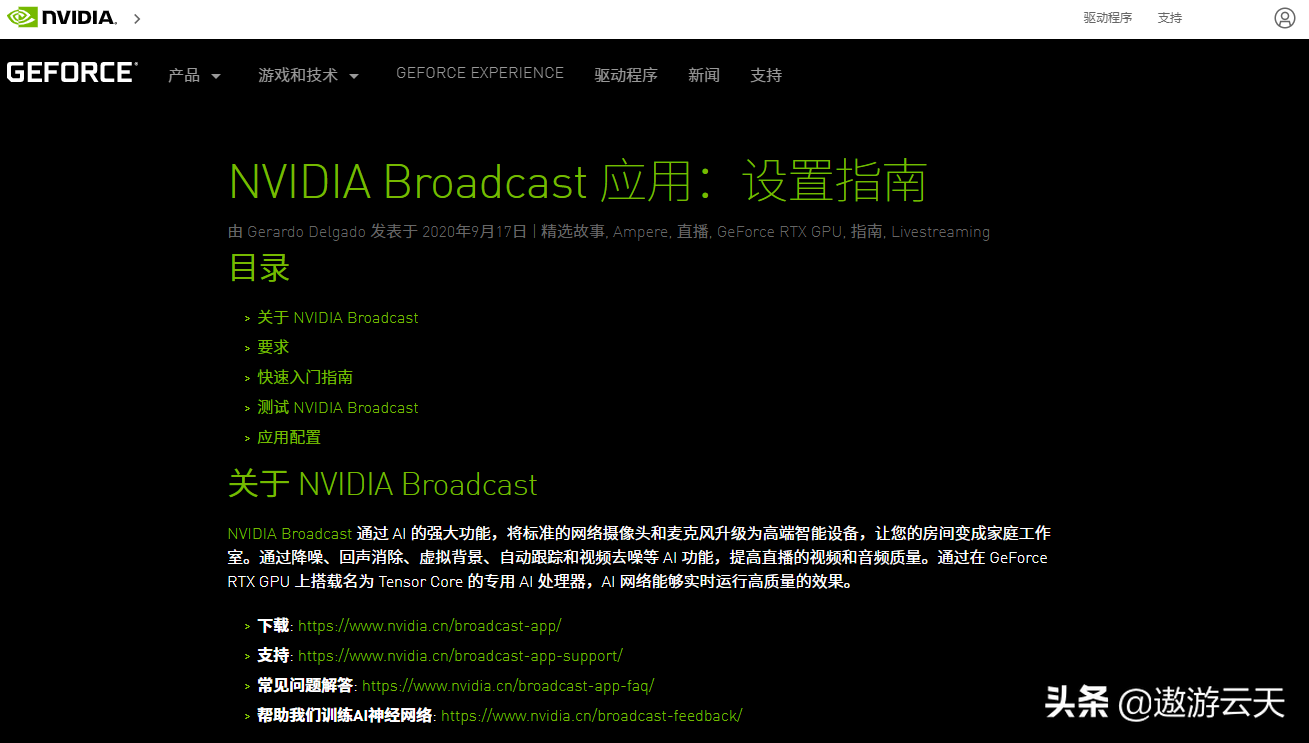The image size is (1309, 743).
Task: Open the broadcast-app download URL
Action: point(430,626)
